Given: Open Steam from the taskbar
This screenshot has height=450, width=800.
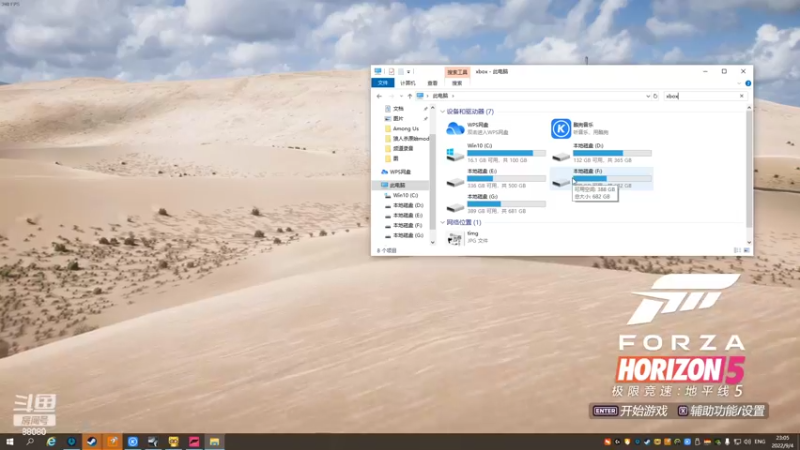Looking at the screenshot, I should (92, 442).
